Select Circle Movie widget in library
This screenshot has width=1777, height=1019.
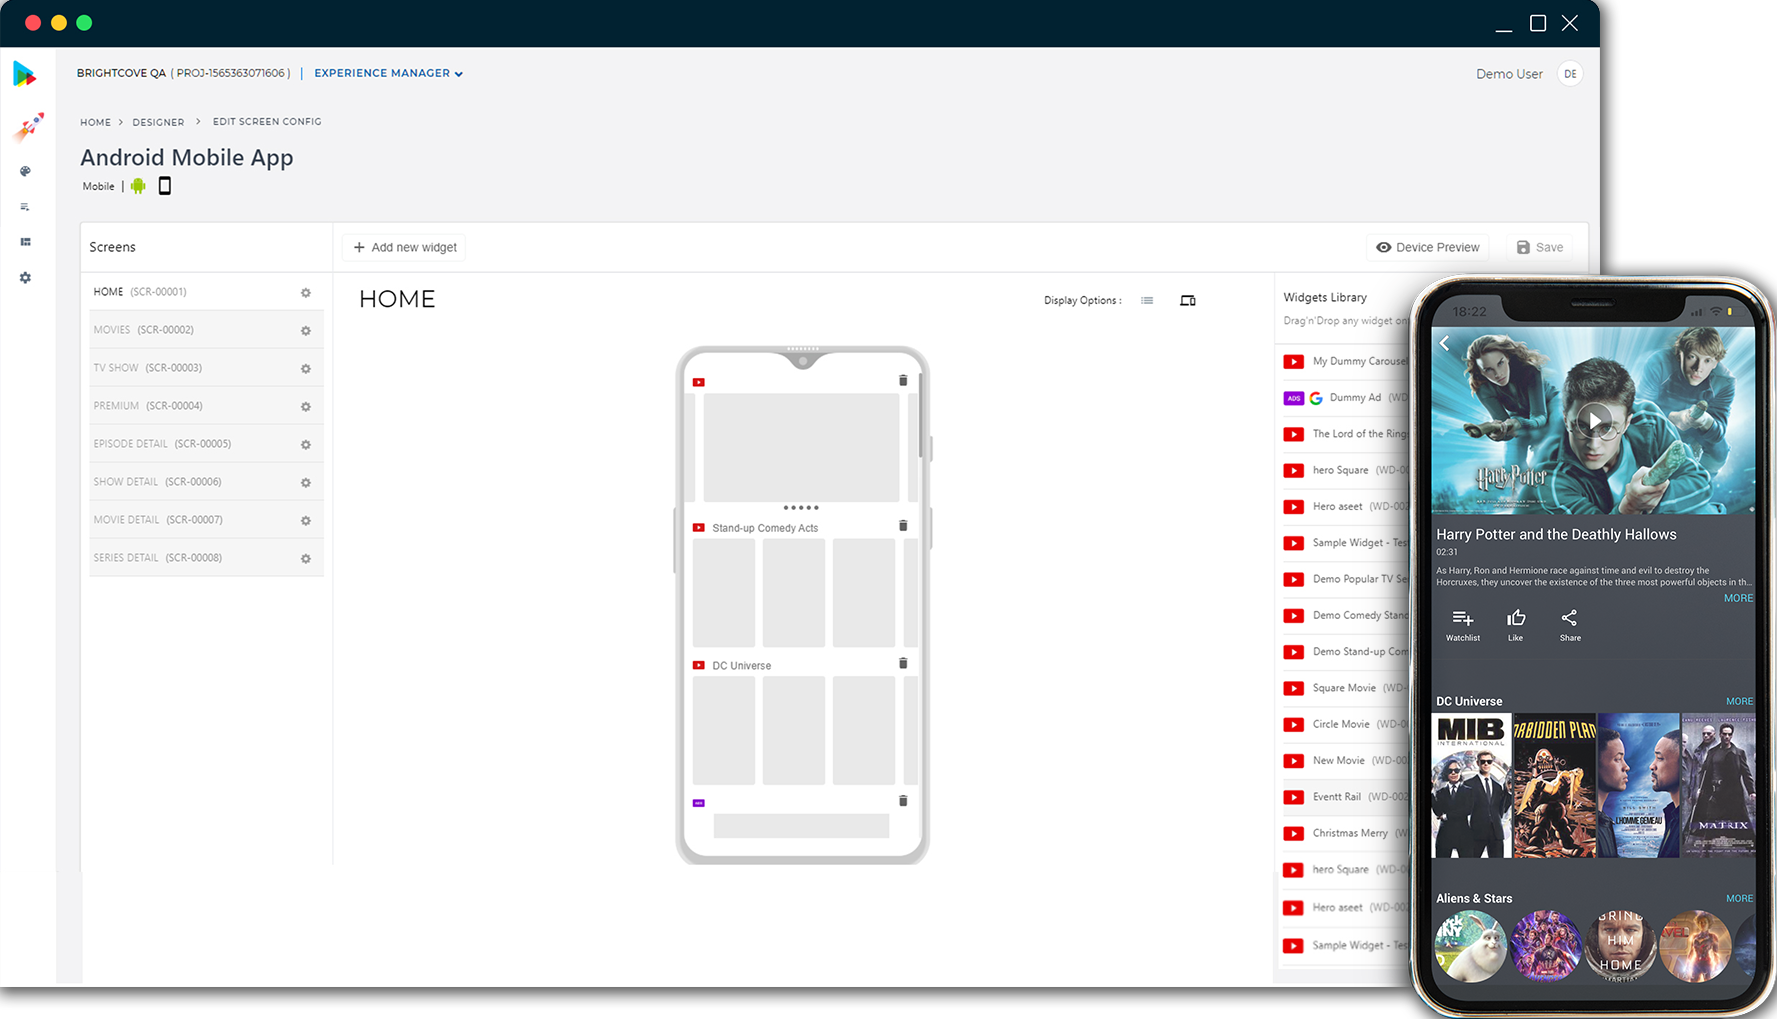tap(1346, 724)
